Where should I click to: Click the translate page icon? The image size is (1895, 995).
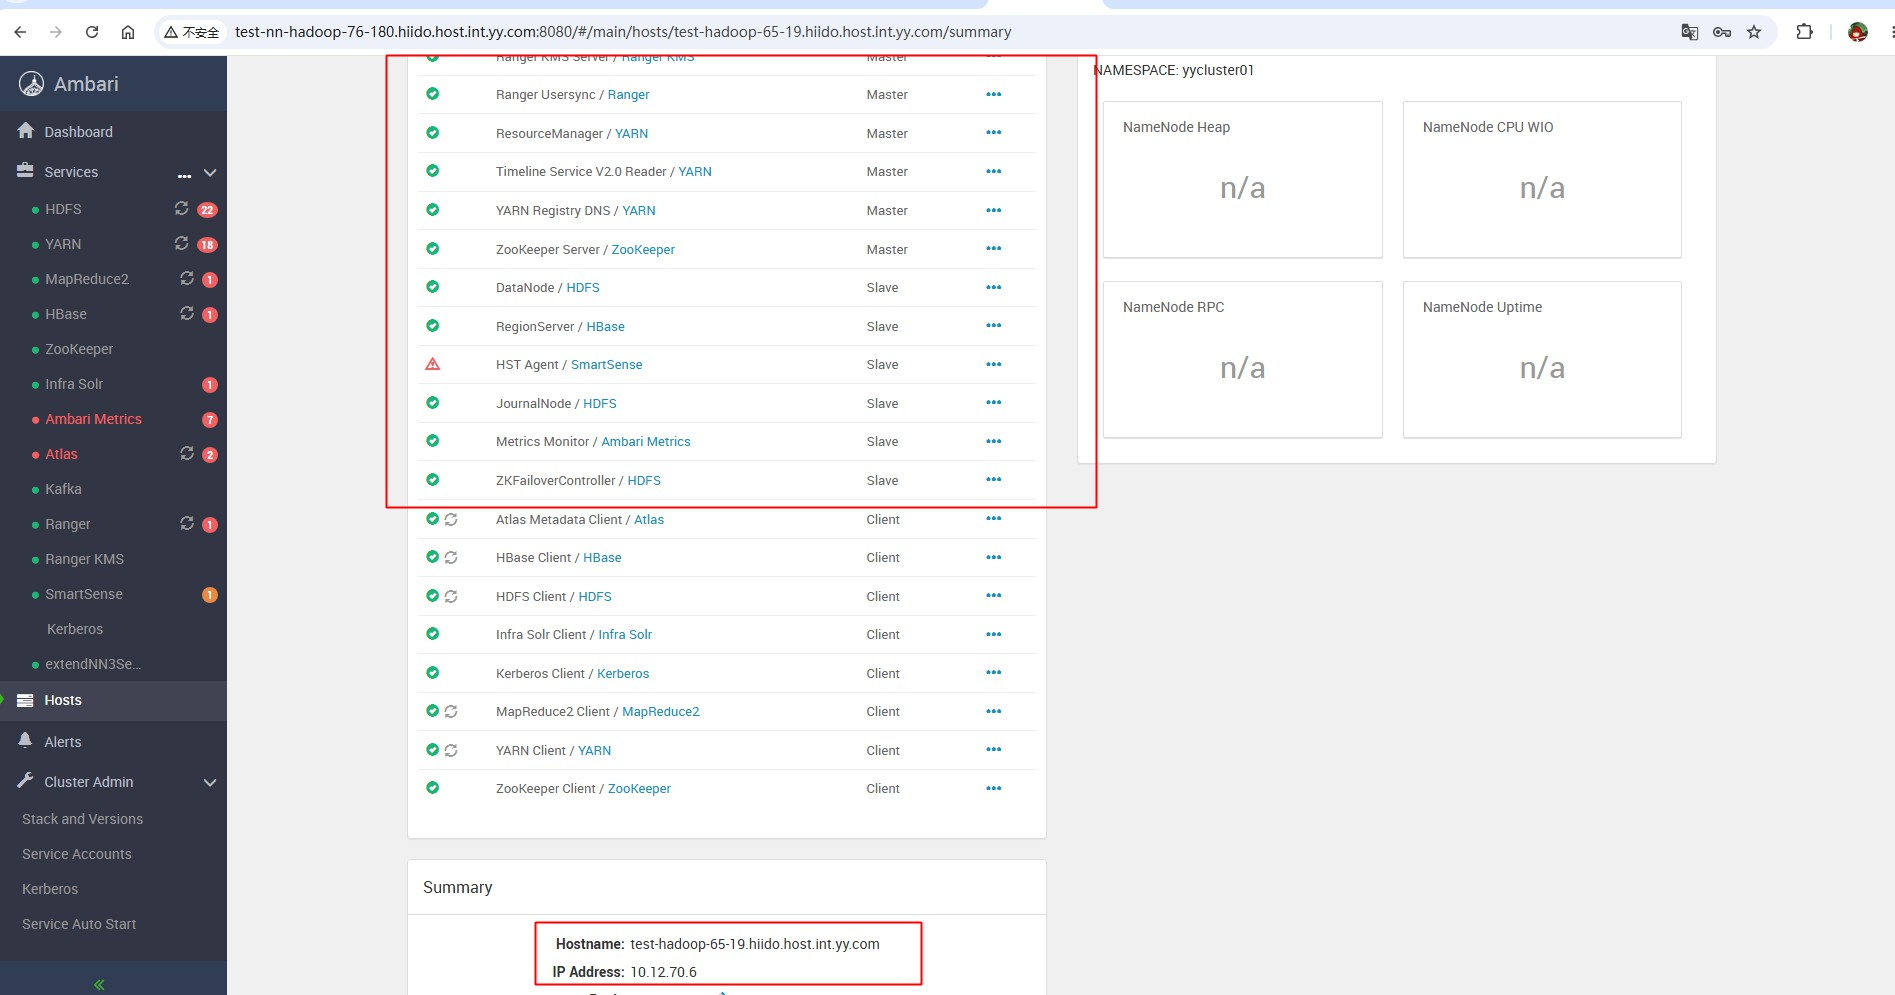(1690, 32)
